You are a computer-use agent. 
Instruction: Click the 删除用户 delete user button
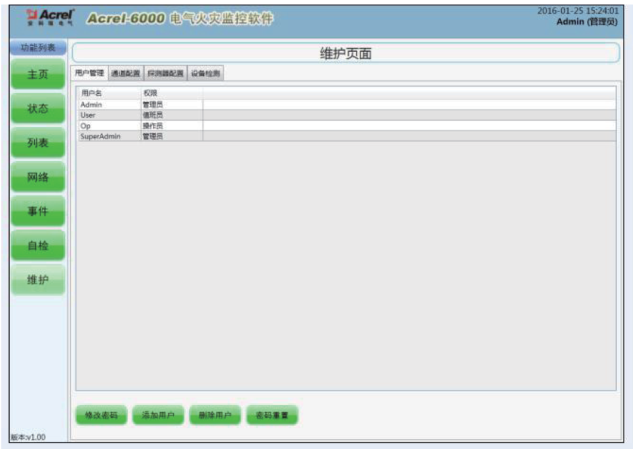click(x=215, y=415)
